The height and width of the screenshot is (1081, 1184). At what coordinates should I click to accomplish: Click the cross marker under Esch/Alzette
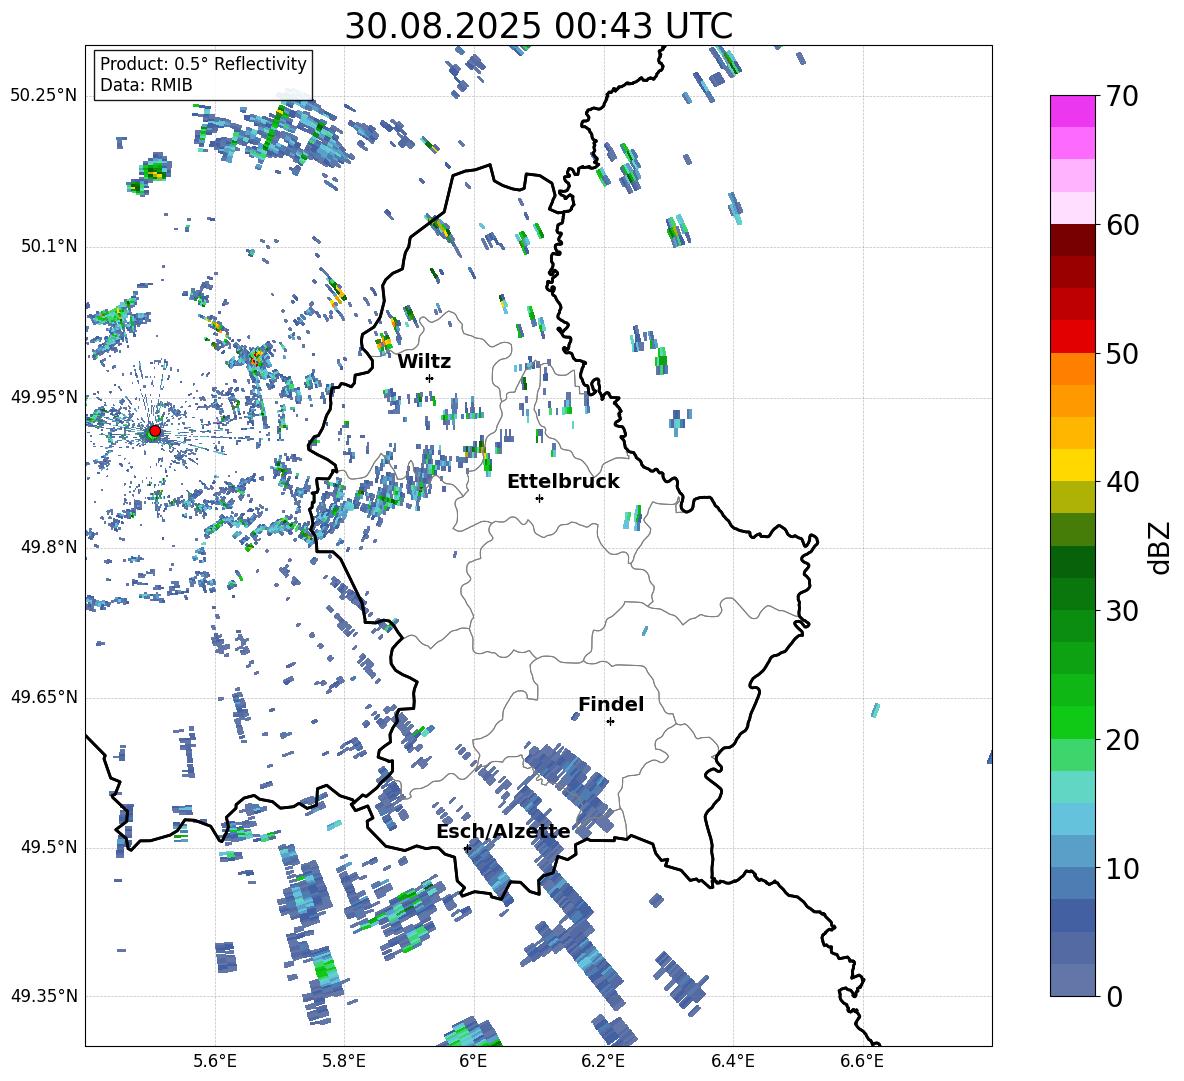467,848
